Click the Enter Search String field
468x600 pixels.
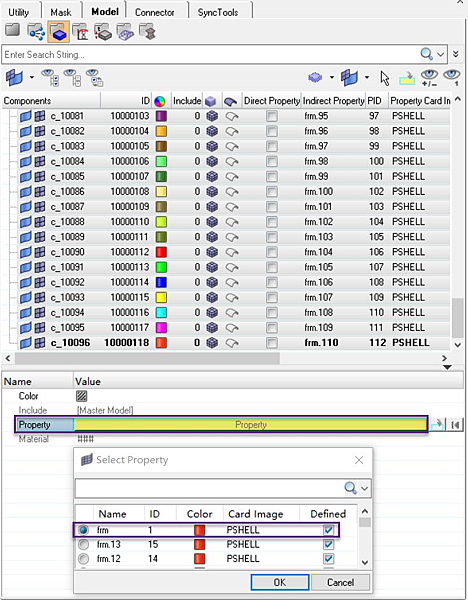(x=210, y=54)
